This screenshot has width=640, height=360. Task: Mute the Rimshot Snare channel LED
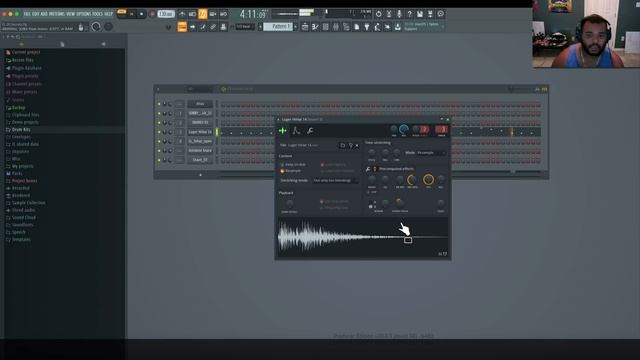click(x=159, y=151)
